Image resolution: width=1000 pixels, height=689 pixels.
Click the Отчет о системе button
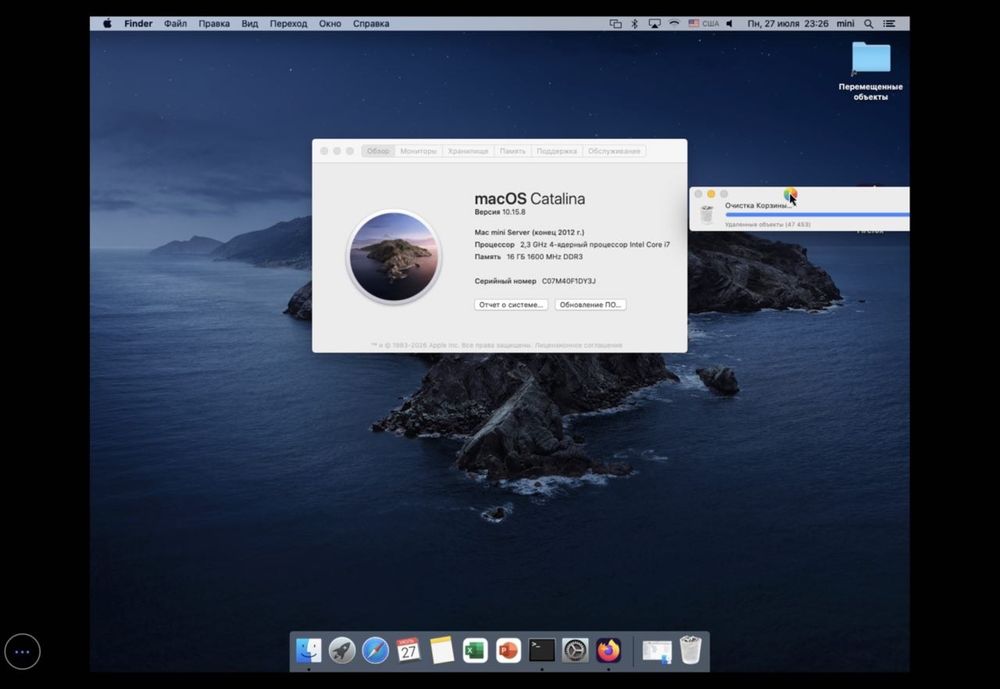(511, 305)
